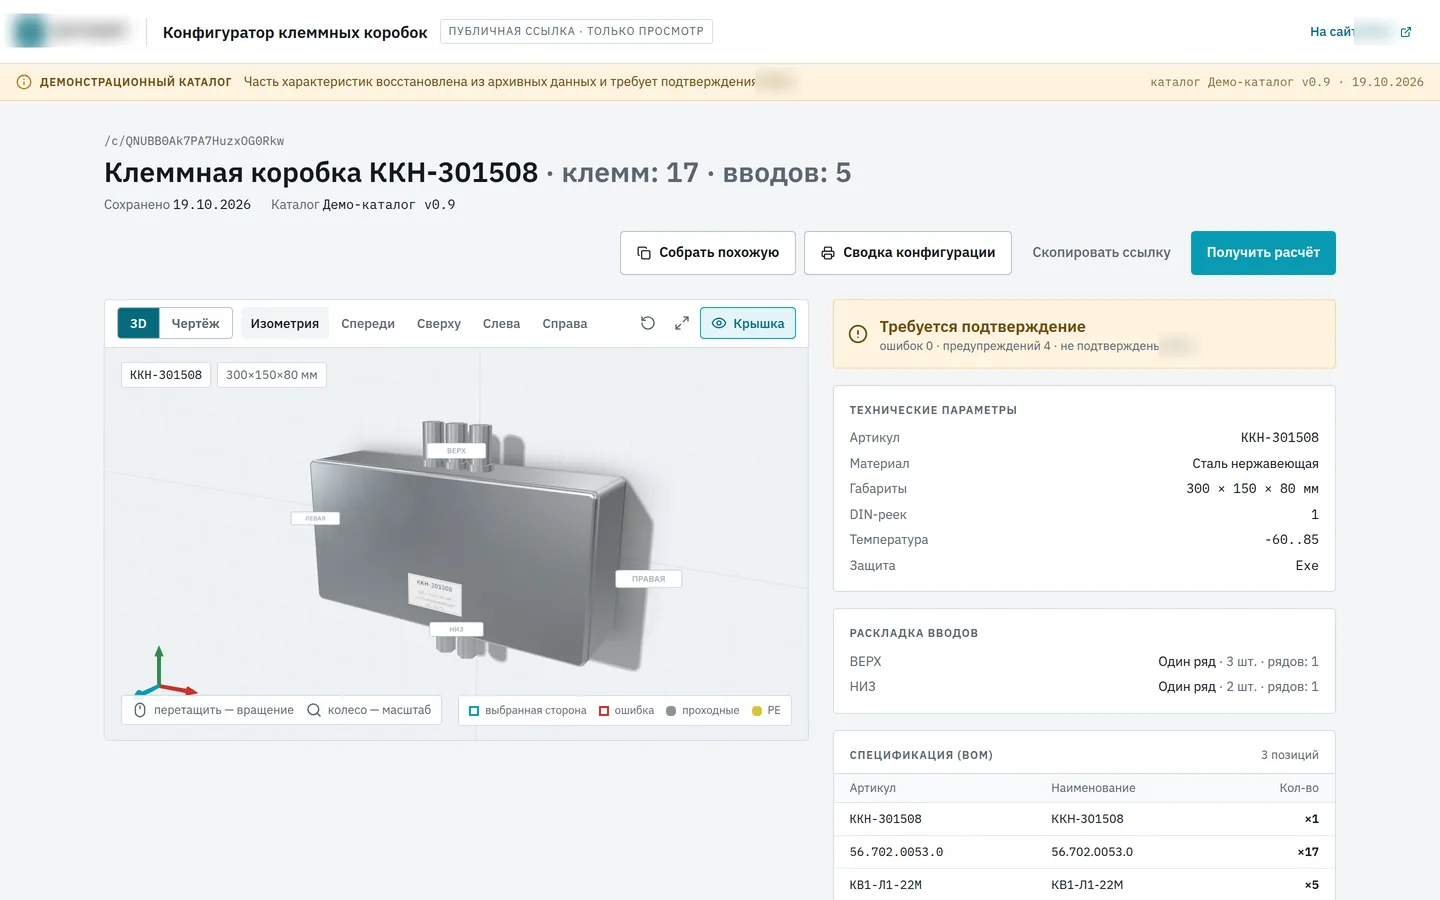Click the mouse icon in rotation hint
This screenshot has width=1440, height=900.
(x=140, y=710)
